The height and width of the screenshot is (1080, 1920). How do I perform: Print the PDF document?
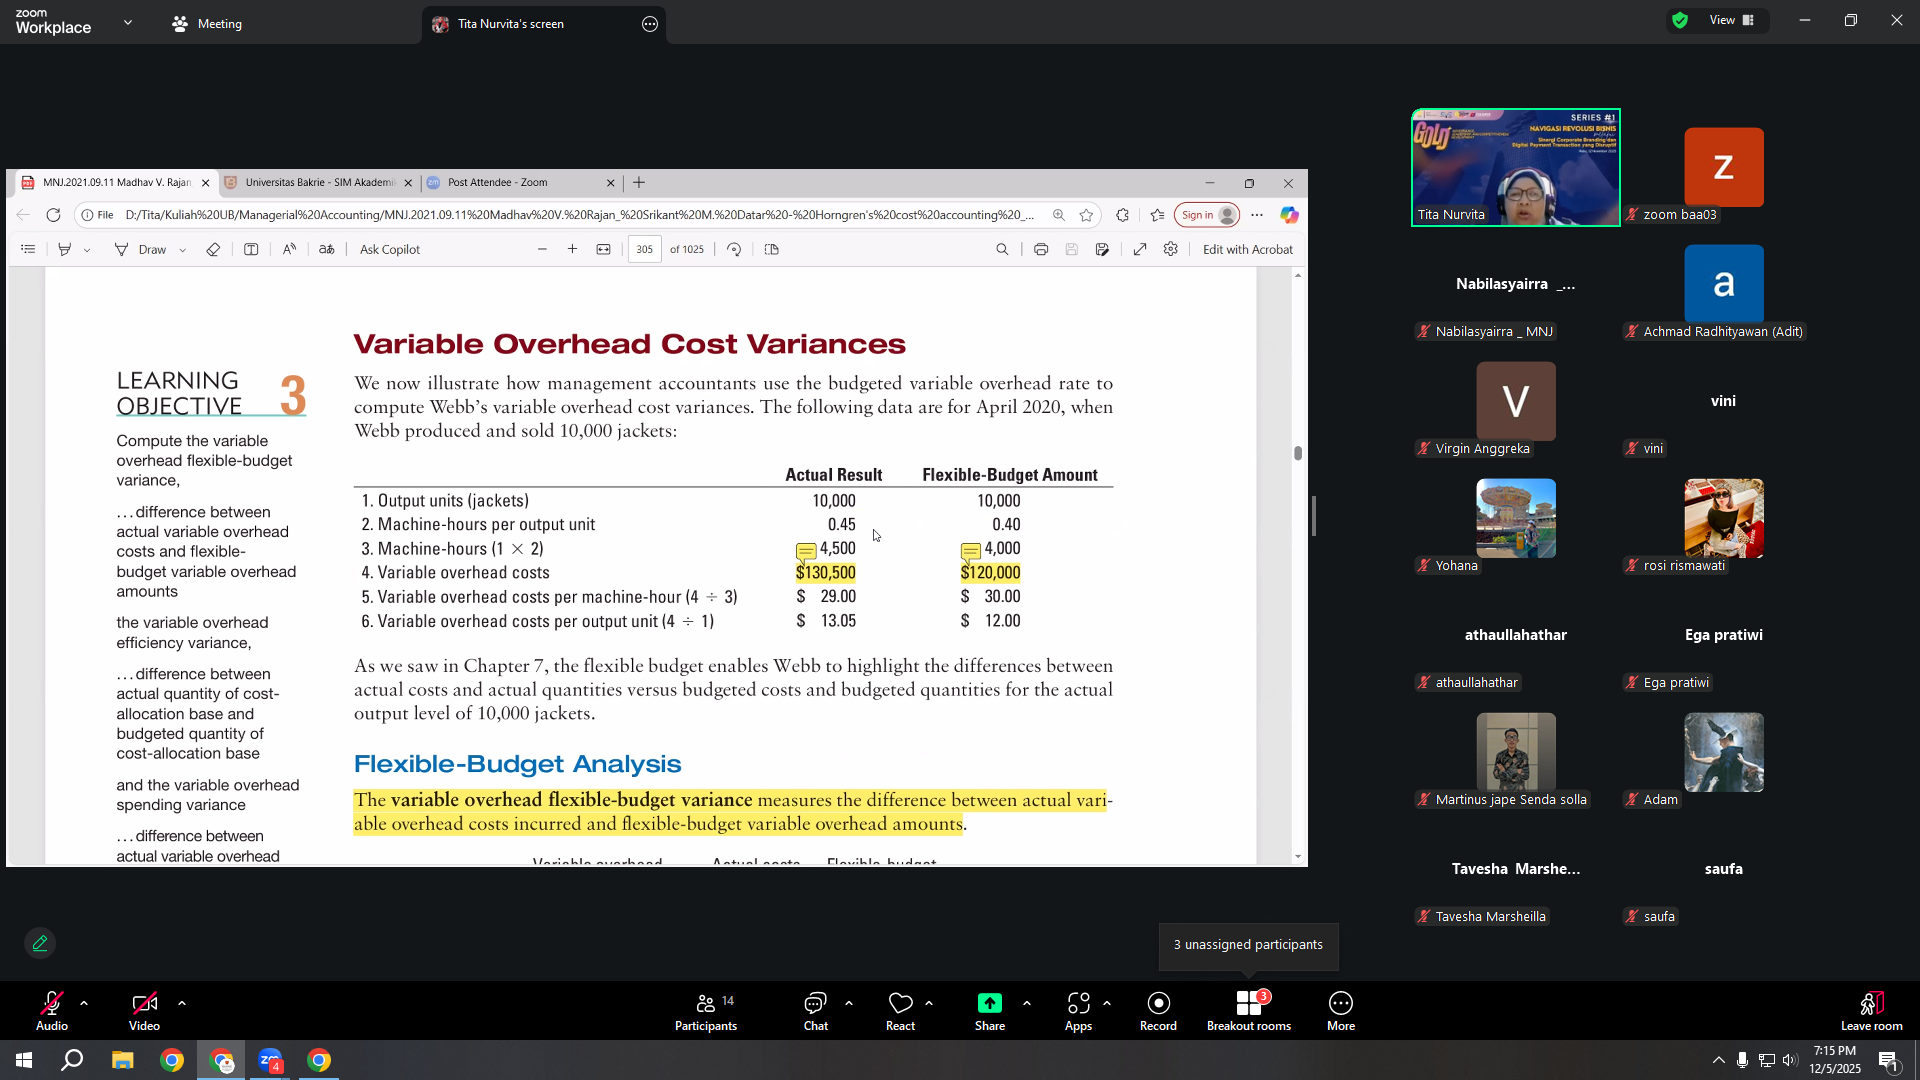pyautogui.click(x=1041, y=249)
